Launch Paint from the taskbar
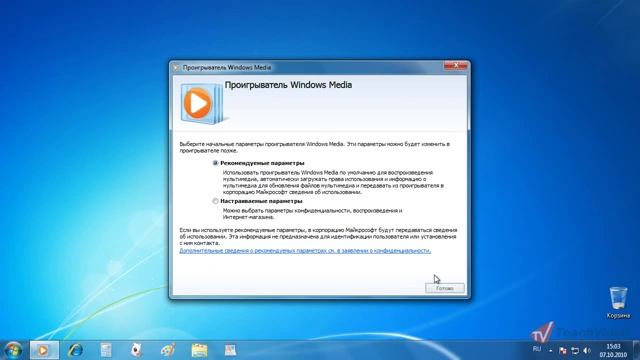Screen dimensions: 640x360 tap(168, 350)
